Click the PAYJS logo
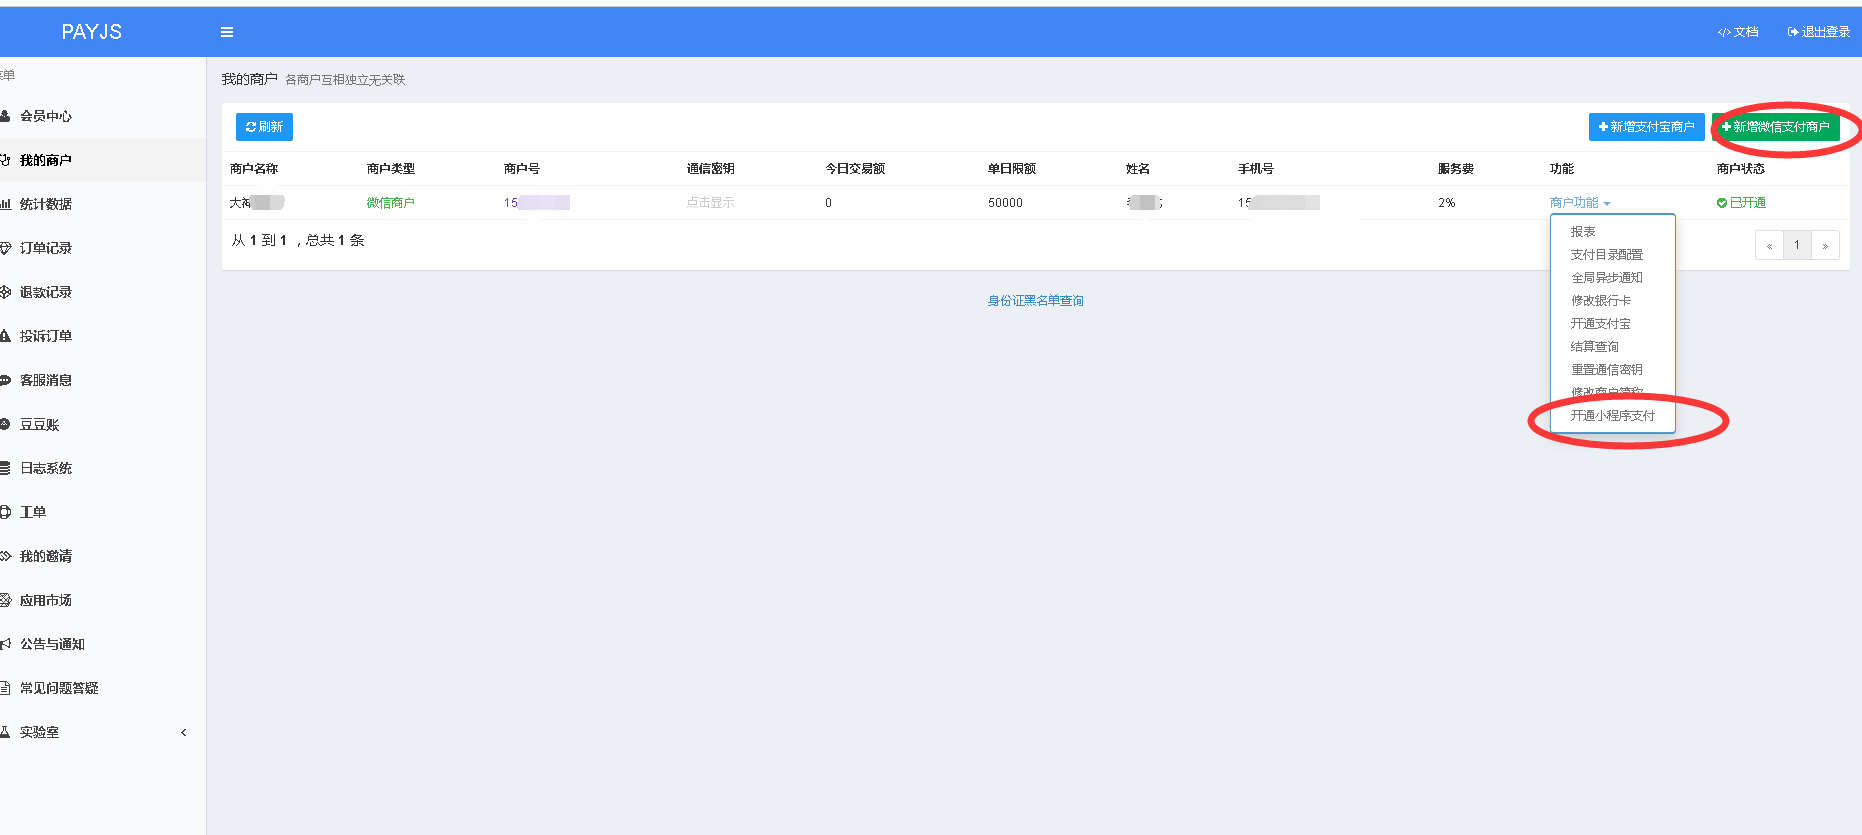The image size is (1862, 835). click(x=92, y=32)
